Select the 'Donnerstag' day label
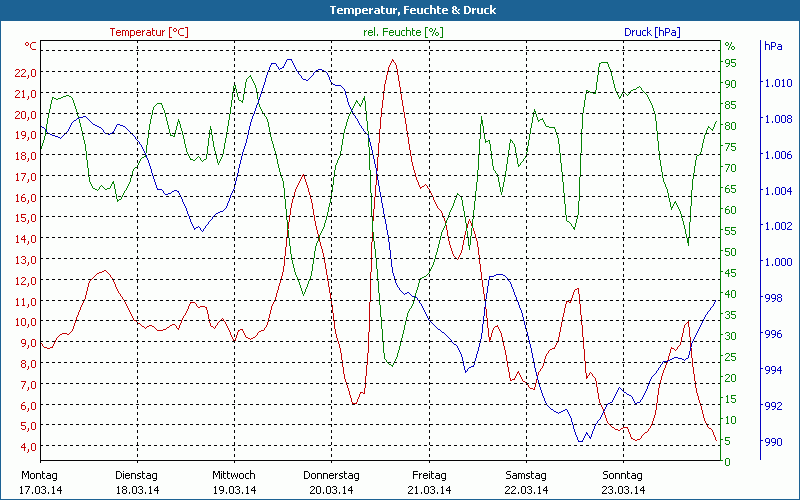Screen dimensions: 800x500 [331, 475]
